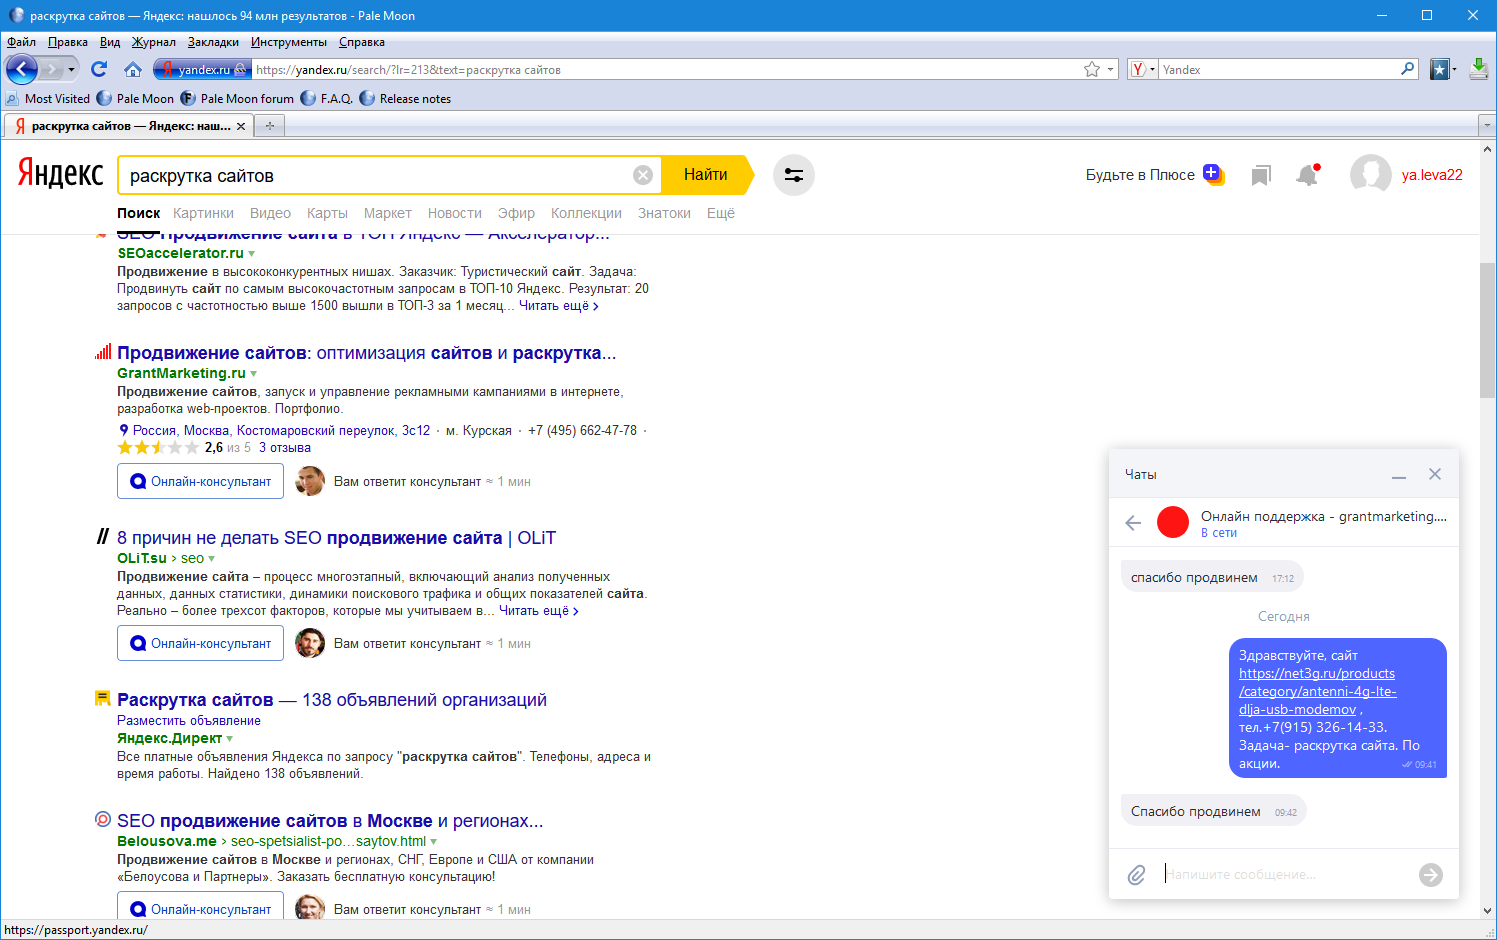Open the address bar history dropdown
Screen dimensions: 1497x940
click(1111, 69)
